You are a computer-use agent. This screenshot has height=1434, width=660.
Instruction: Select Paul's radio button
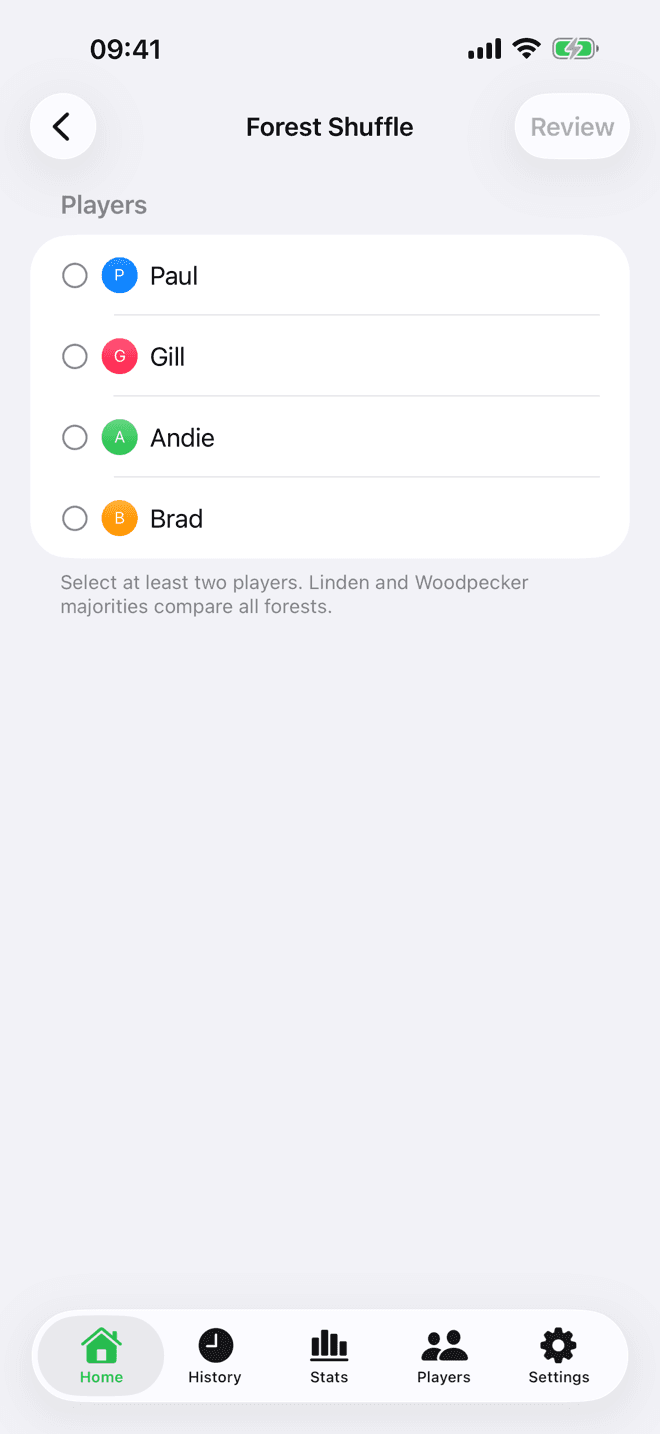75,275
